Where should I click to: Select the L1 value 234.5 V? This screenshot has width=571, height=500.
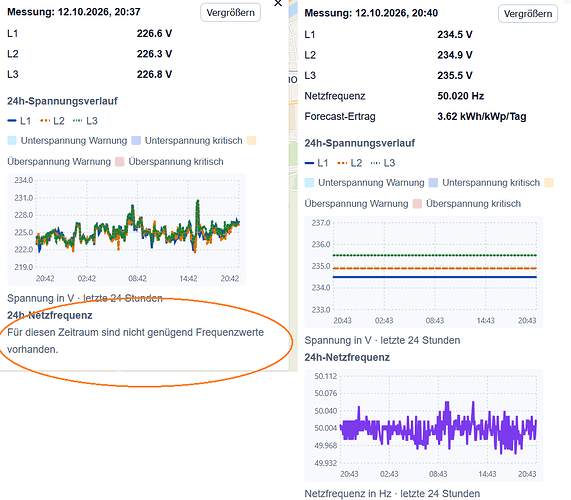click(x=455, y=35)
